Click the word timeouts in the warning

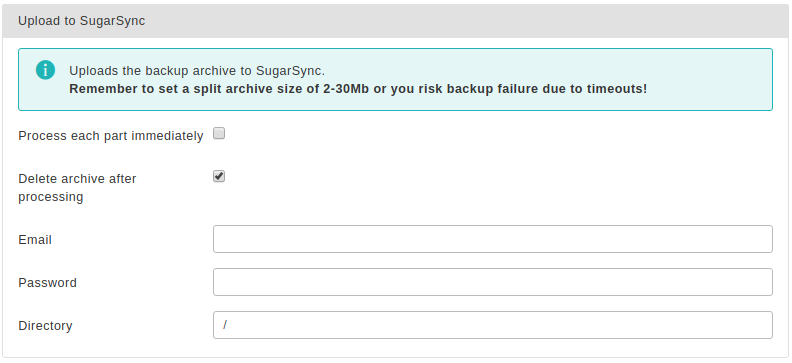(x=616, y=89)
